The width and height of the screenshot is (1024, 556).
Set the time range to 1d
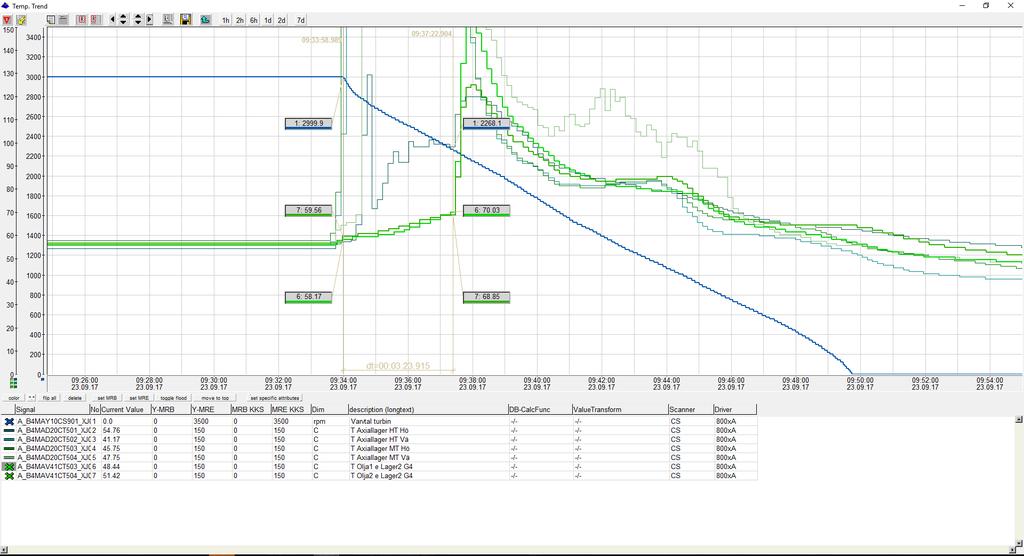coord(268,20)
